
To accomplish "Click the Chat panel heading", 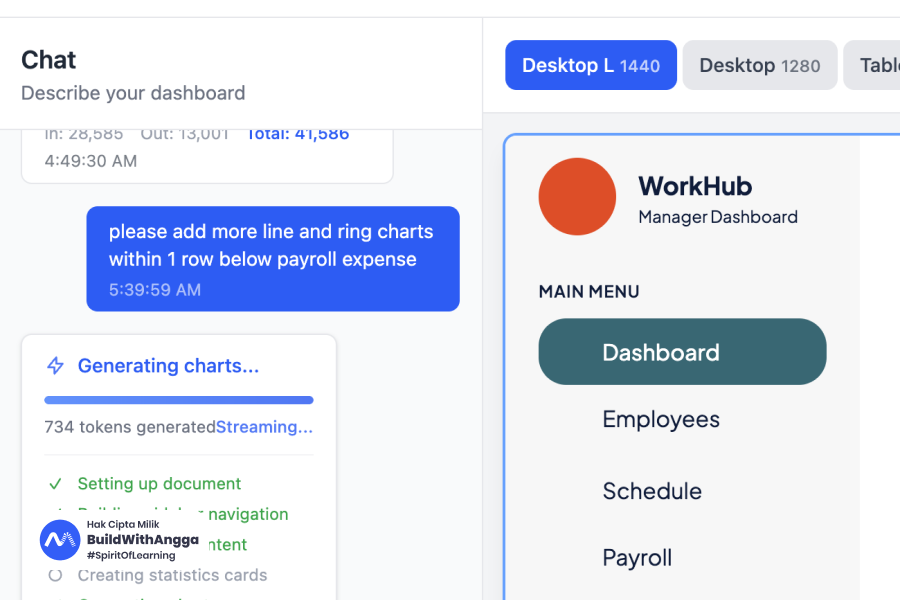I will pos(48,60).
